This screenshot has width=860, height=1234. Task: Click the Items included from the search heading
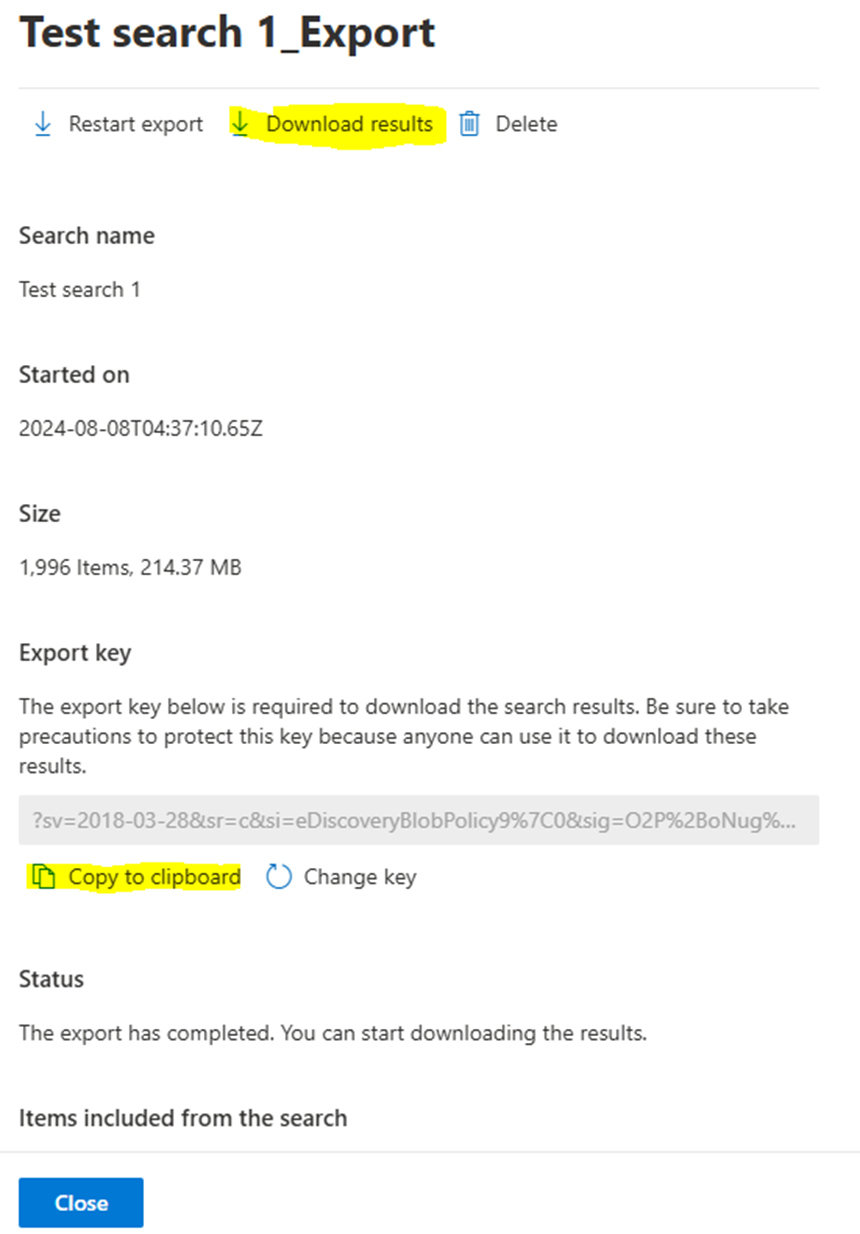point(183,1117)
